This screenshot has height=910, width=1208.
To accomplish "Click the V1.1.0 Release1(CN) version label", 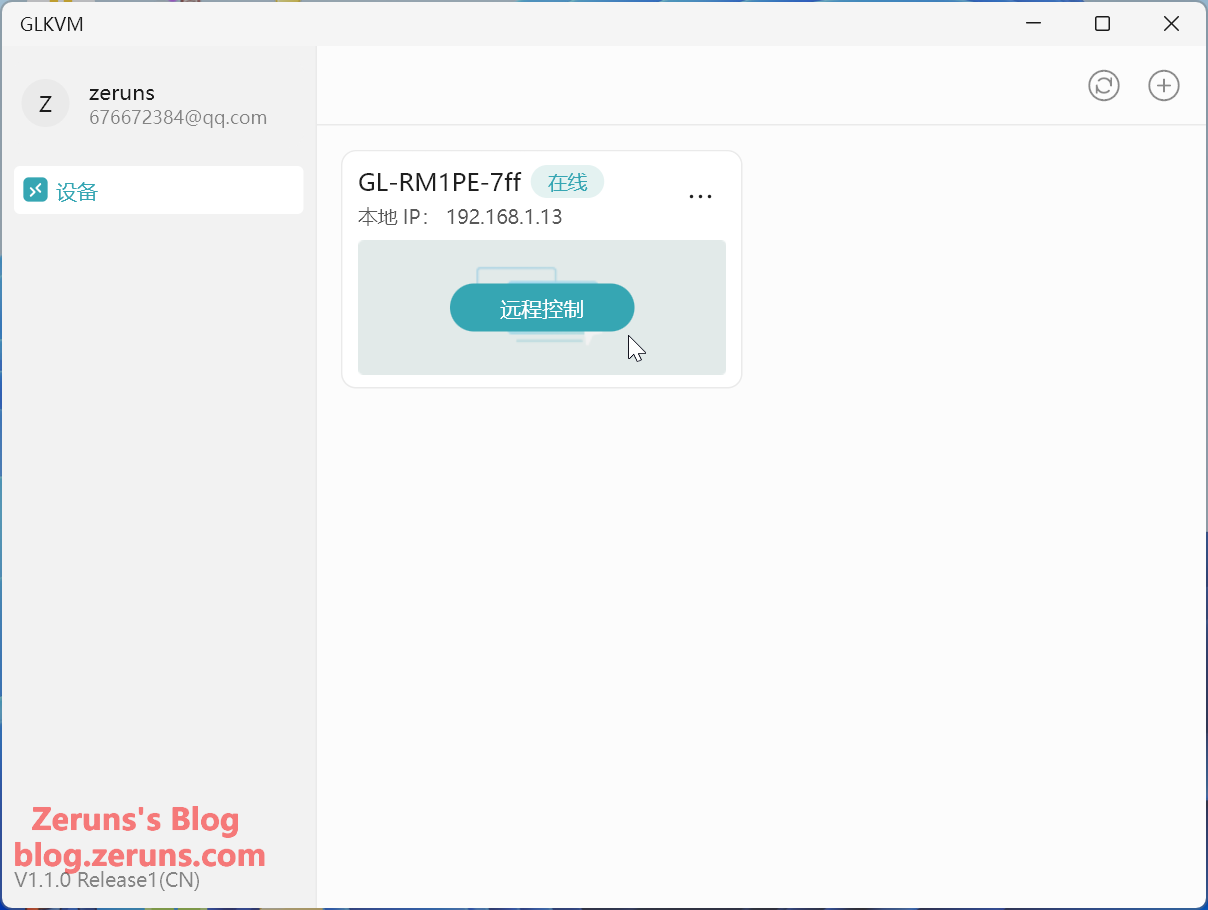I will pos(107,881).
